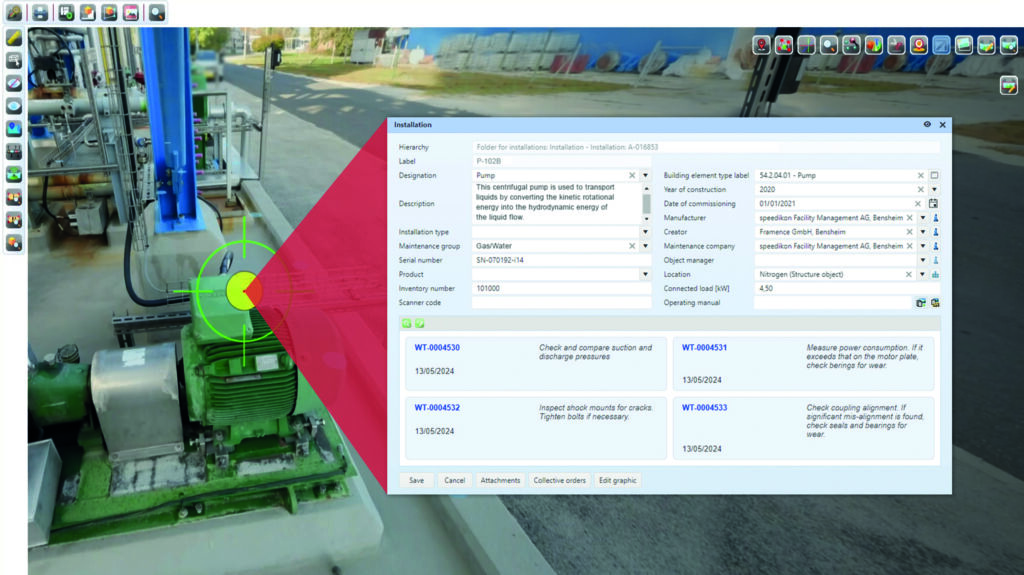1024x575 pixels.
Task: Click the blue eye icon in left sidebar
Action: [x=14, y=106]
